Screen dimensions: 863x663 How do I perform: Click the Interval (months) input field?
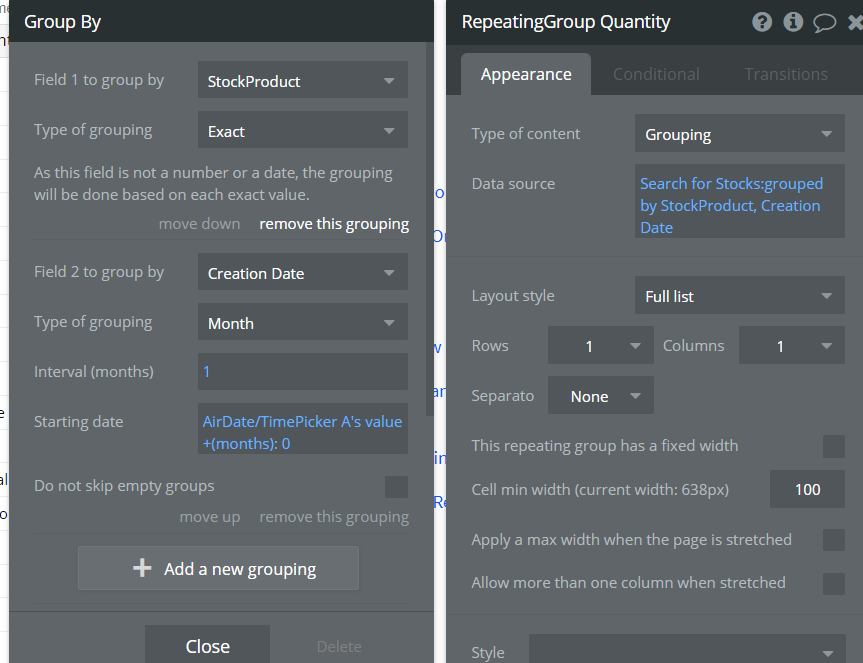point(302,371)
